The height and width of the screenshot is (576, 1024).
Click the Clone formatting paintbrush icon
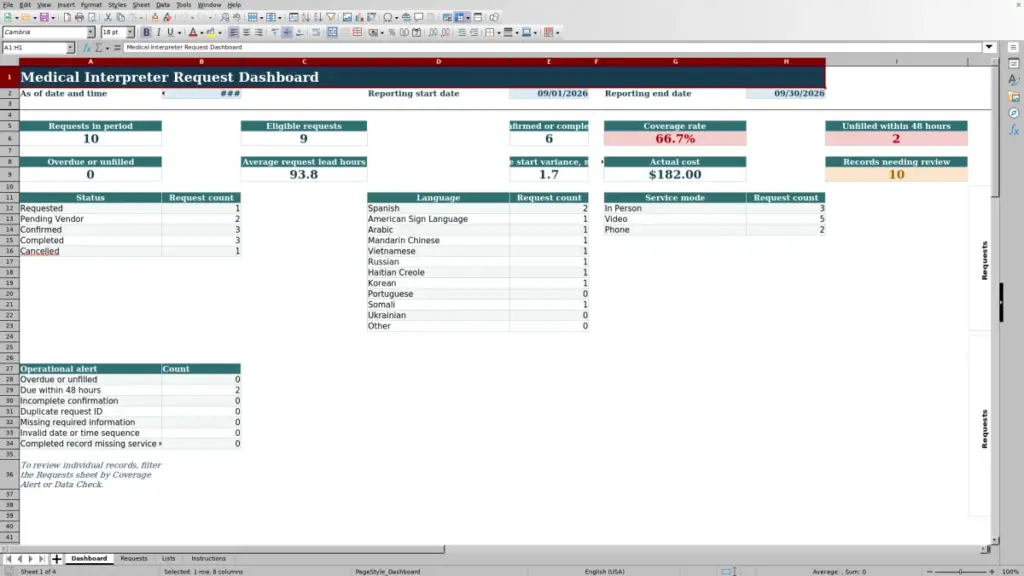point(155,17)
